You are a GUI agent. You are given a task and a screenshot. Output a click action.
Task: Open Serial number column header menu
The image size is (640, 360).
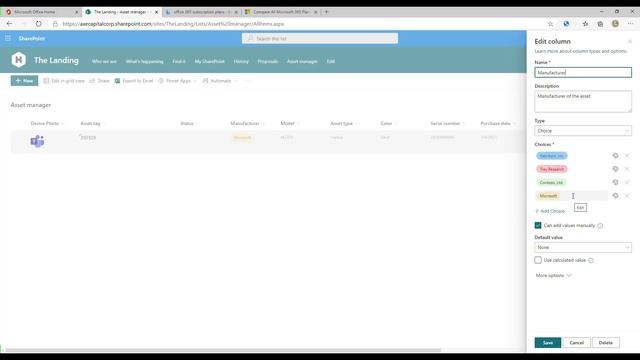447,123
